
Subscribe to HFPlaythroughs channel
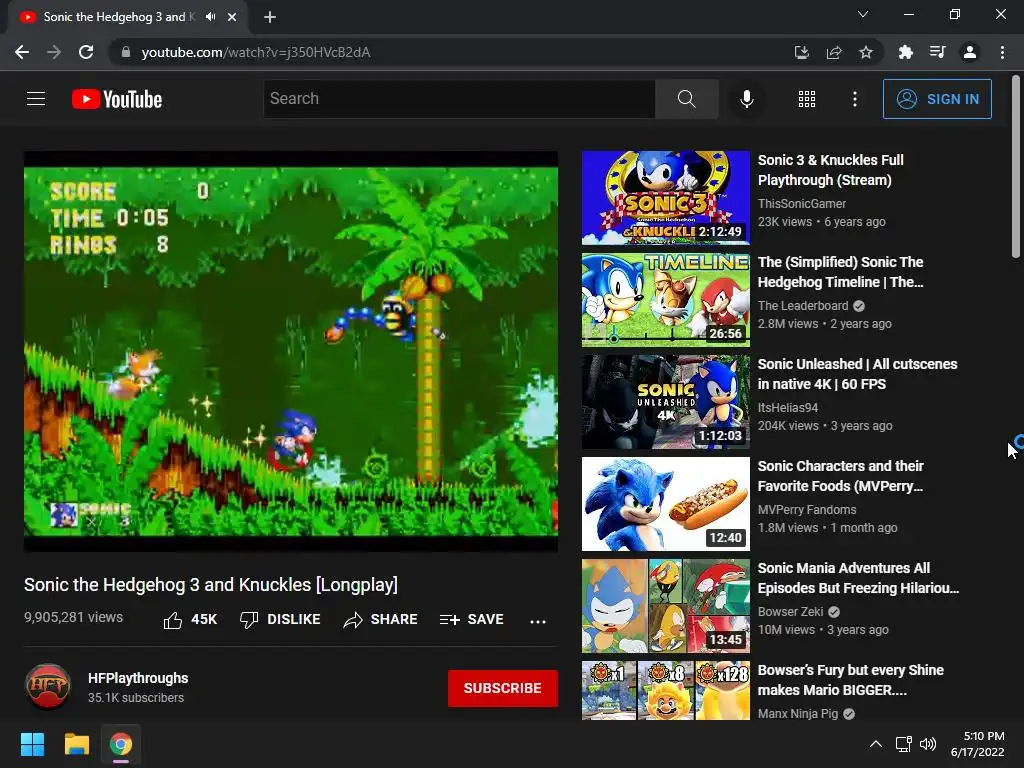pyautogui.click(x=502, y=688)
